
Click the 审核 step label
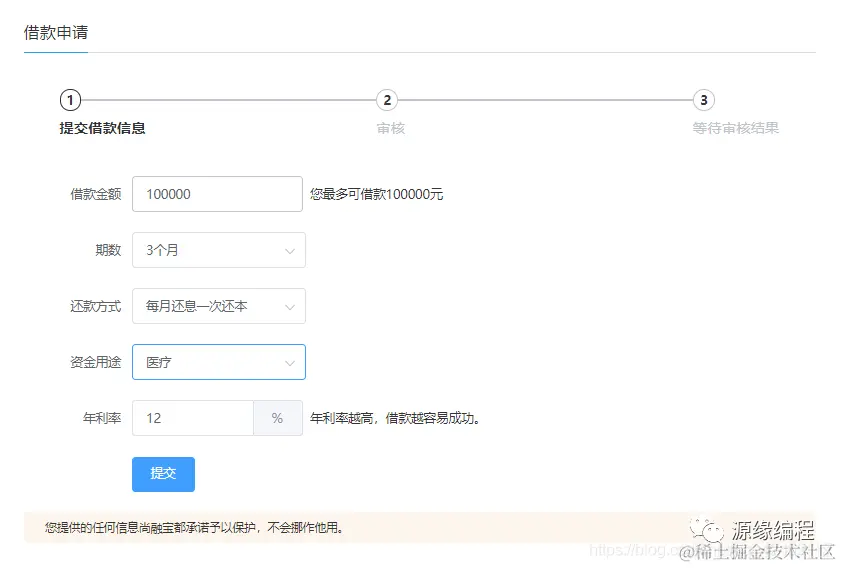391,128
